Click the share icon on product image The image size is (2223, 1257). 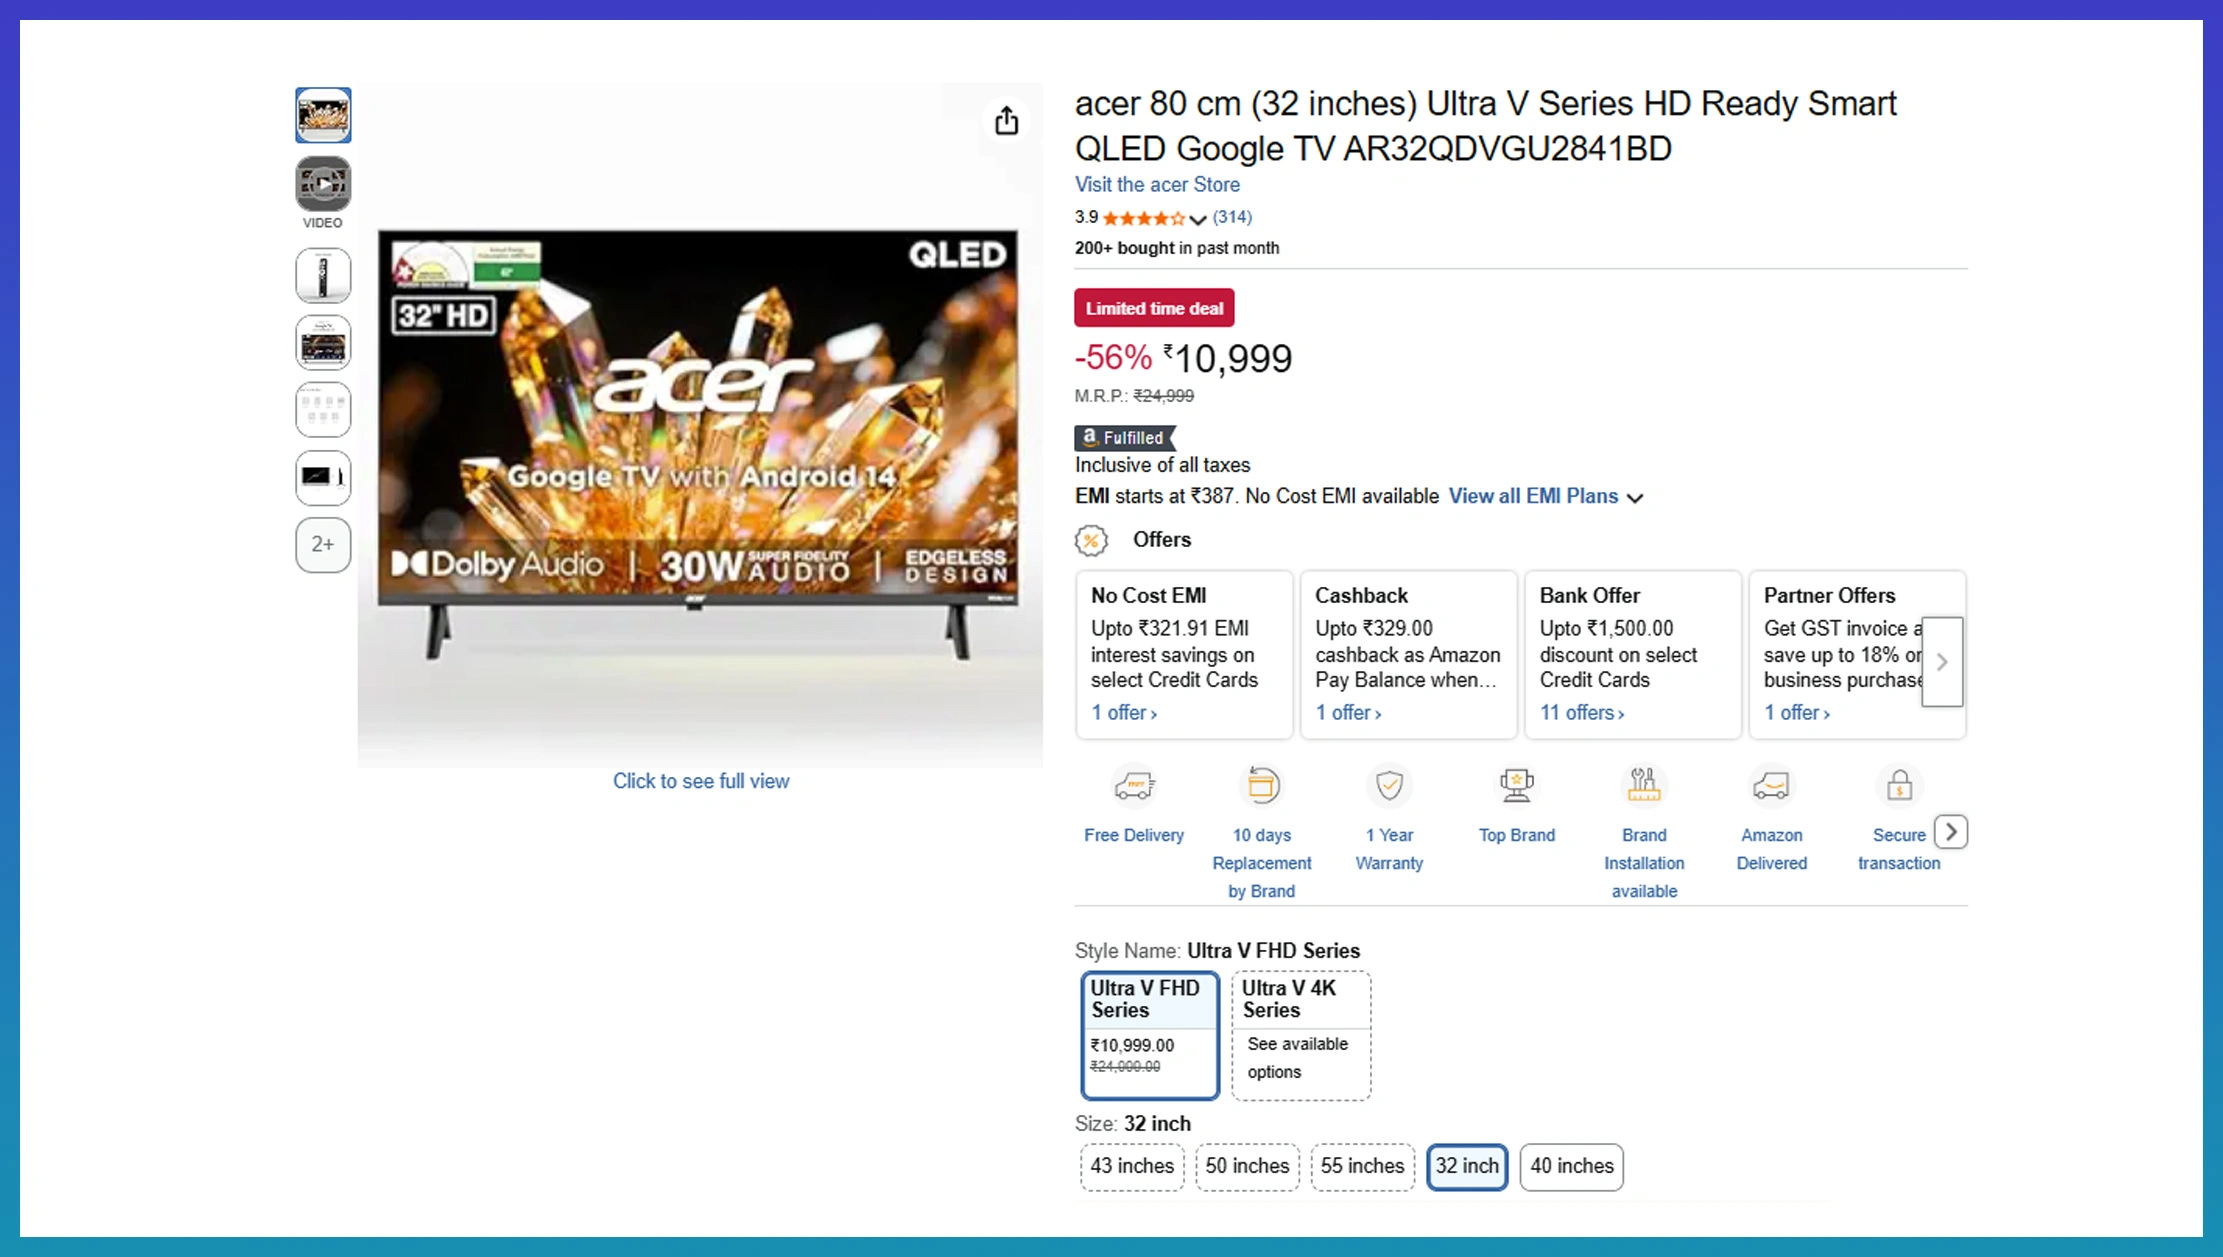click(1006, 121)
